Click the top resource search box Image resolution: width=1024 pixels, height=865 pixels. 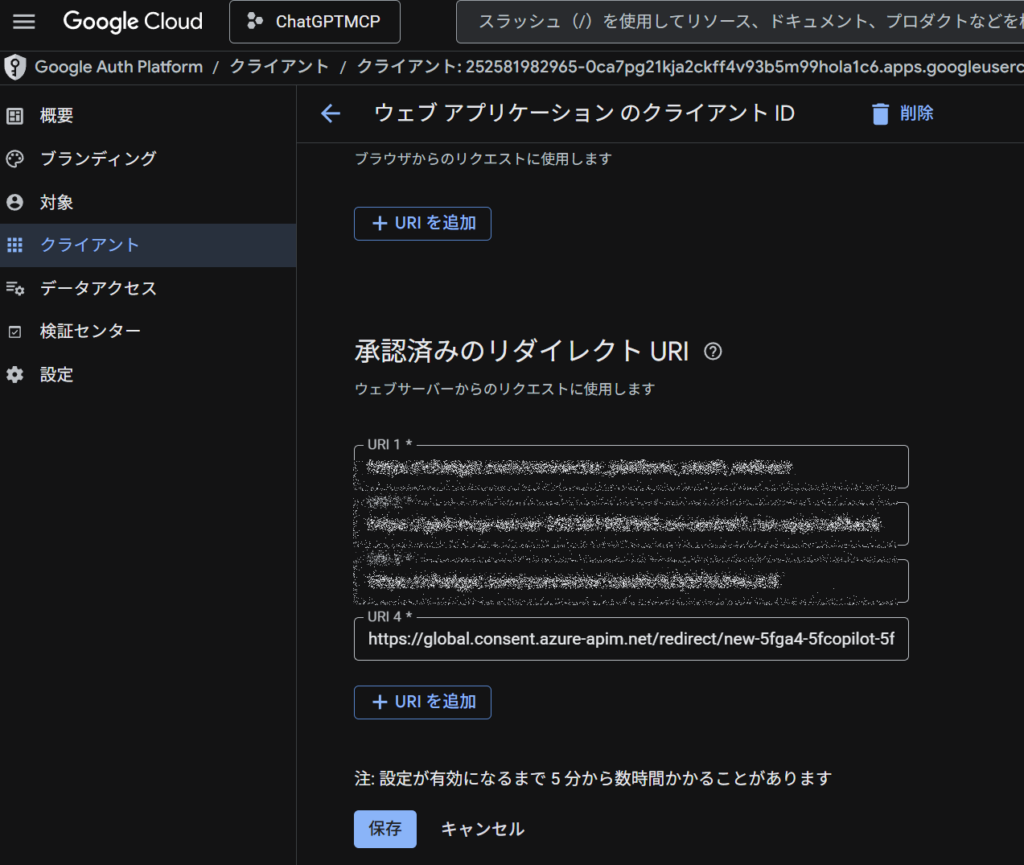pos(740,22)
